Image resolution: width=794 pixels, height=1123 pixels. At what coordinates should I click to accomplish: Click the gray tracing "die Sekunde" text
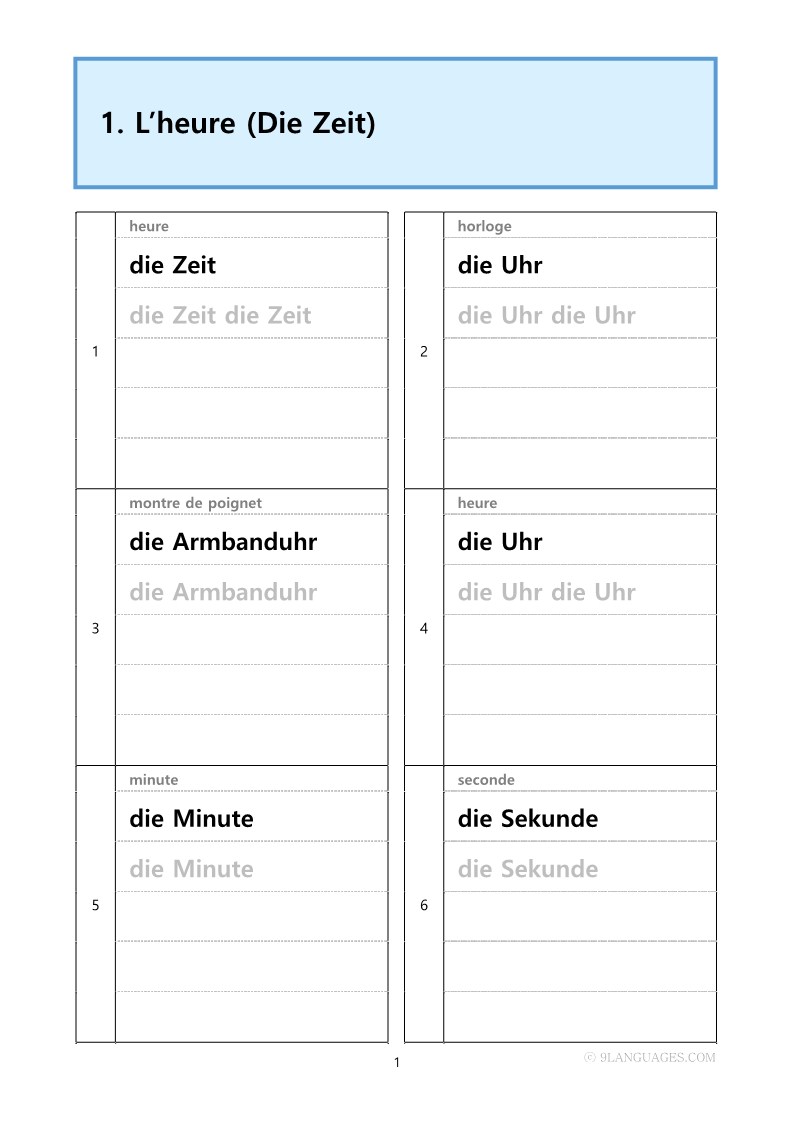[x=527, y=869]
